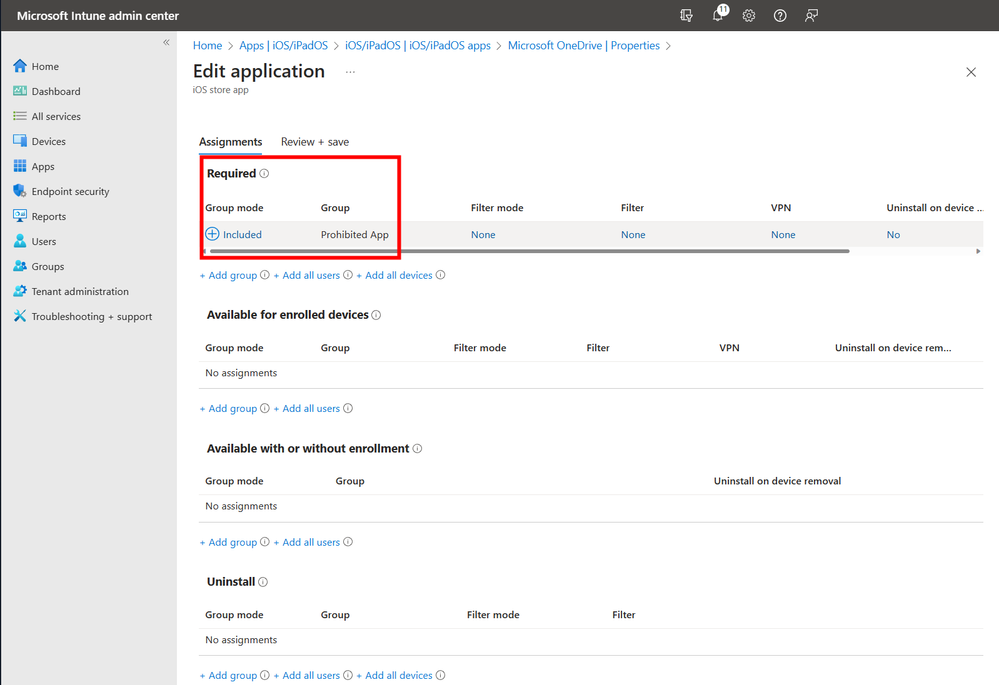Click the Included group mode link

click(242, 234)
